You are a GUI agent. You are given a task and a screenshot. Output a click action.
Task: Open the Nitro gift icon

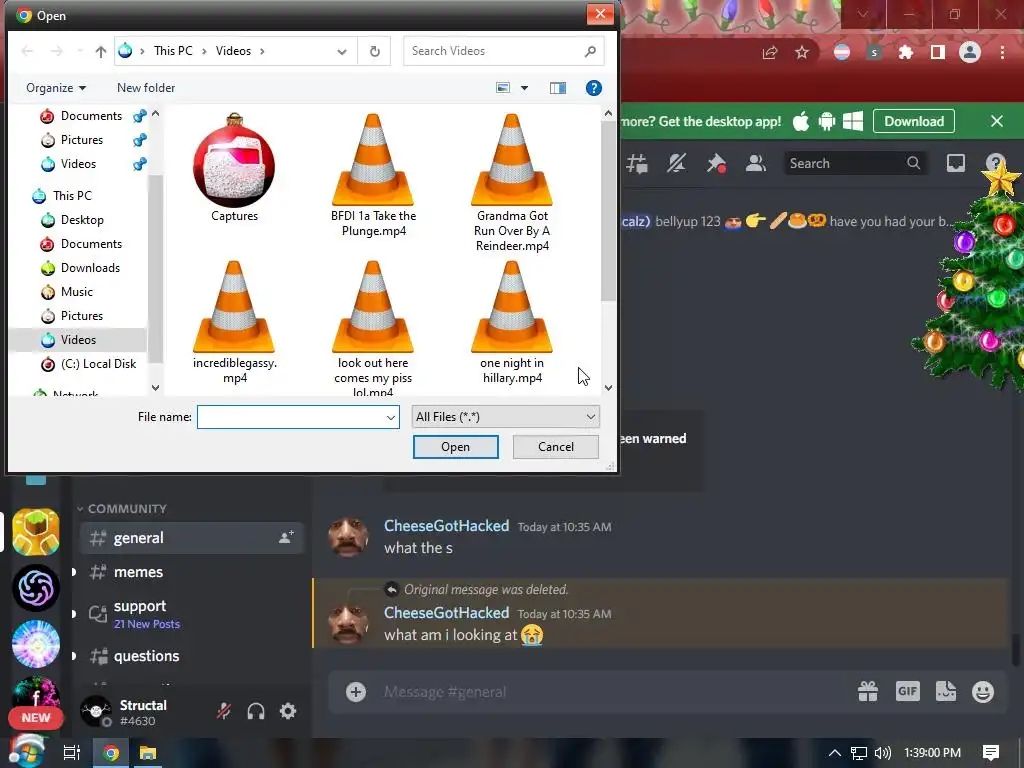pos(868,691)
